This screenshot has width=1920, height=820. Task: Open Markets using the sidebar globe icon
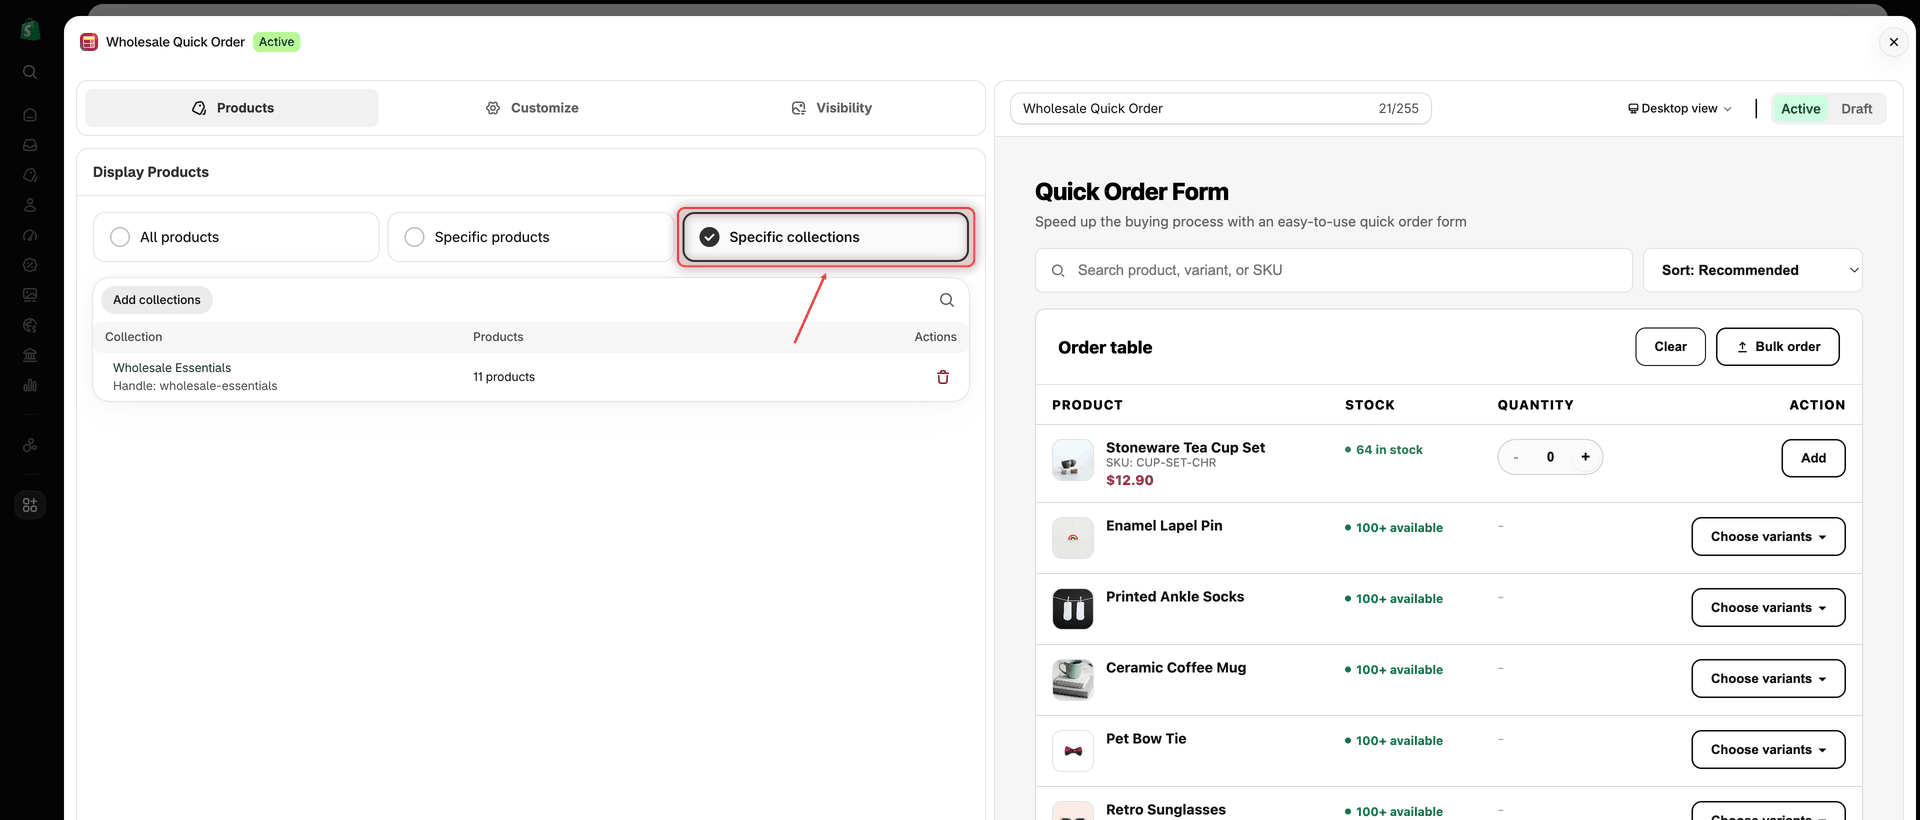click(x=30, y=325)
